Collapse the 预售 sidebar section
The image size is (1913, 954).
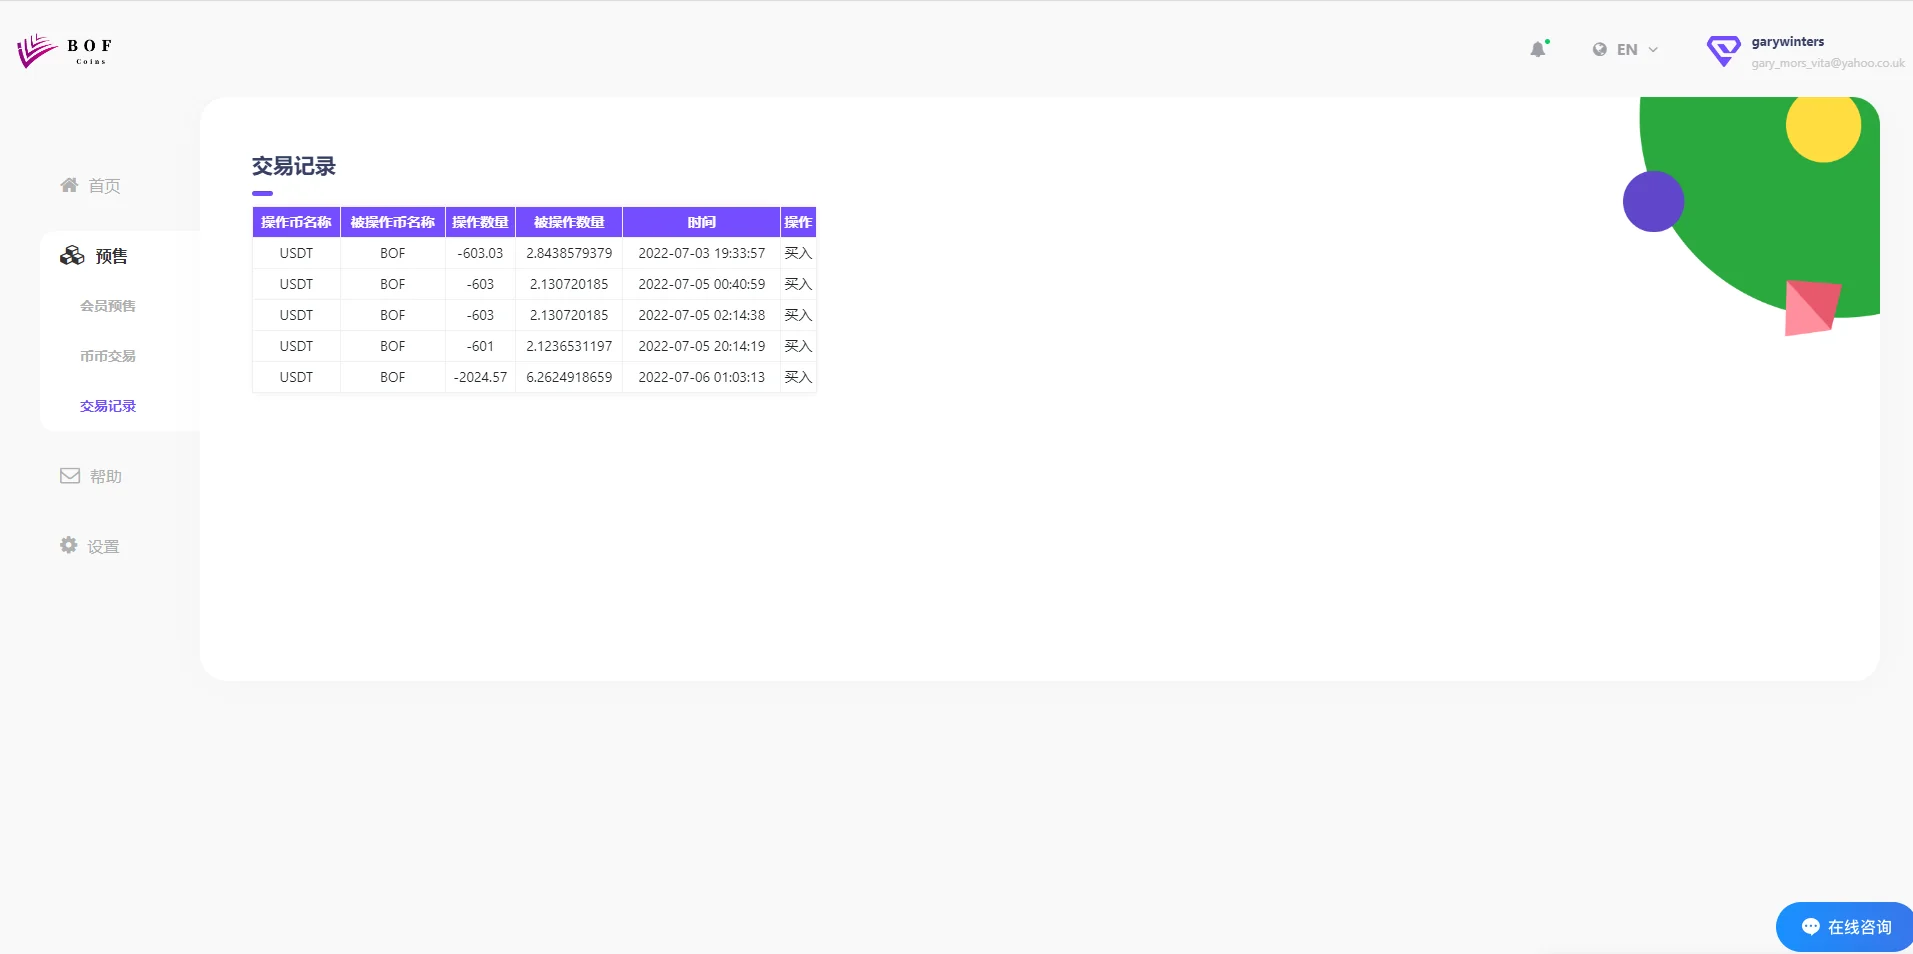(111, 256)
